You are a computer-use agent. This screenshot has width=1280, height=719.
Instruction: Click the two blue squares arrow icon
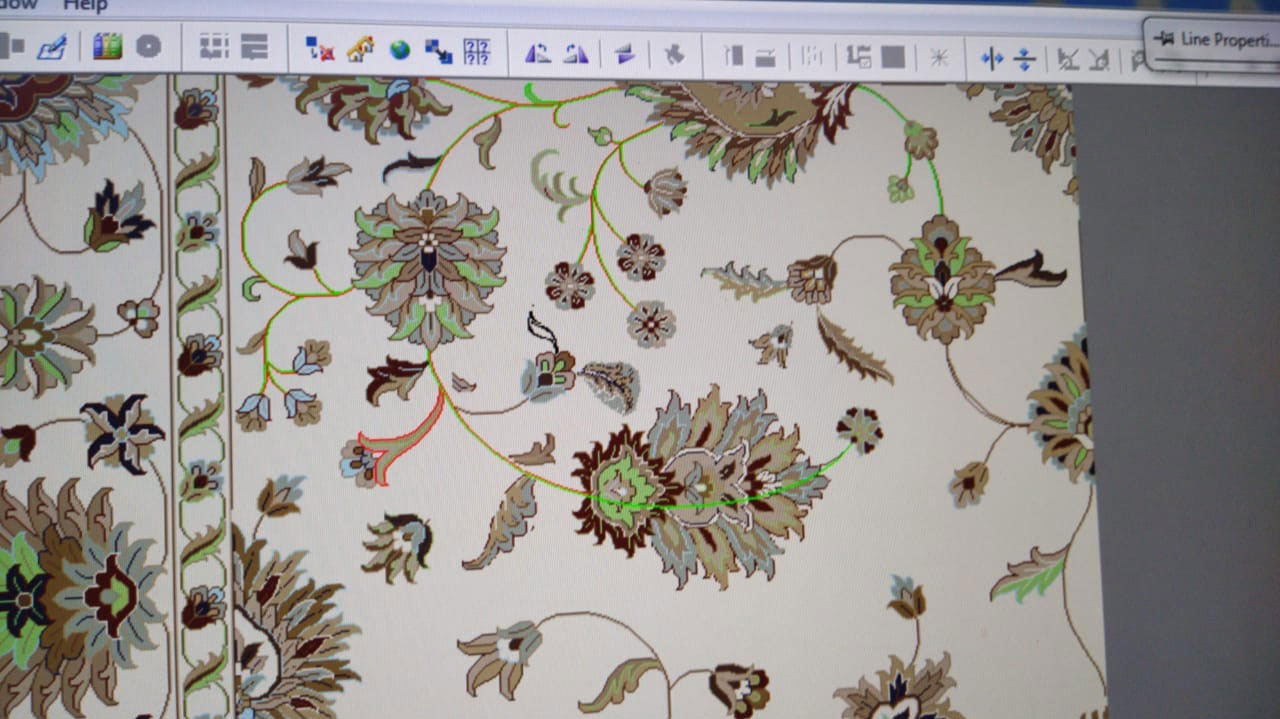point(438,51)
